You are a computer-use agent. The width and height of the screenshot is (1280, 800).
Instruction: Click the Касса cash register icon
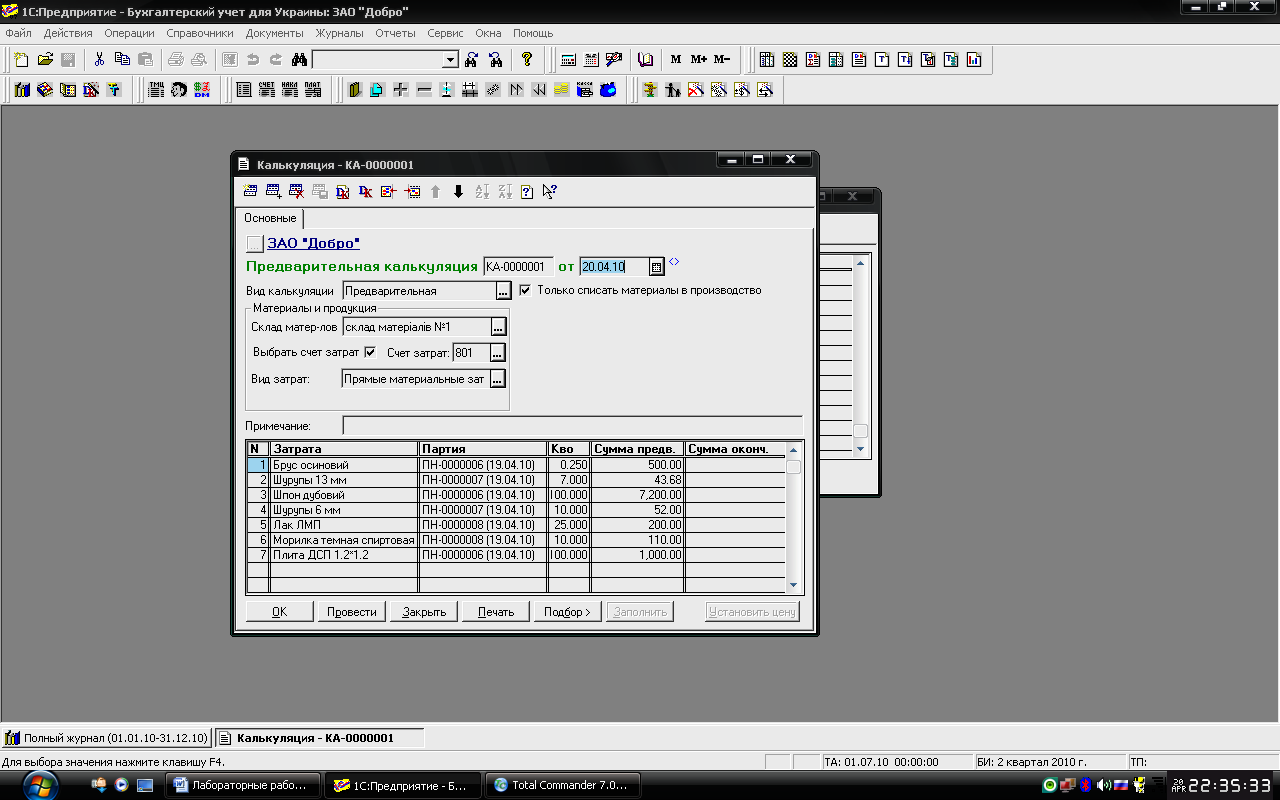(585, 90)
